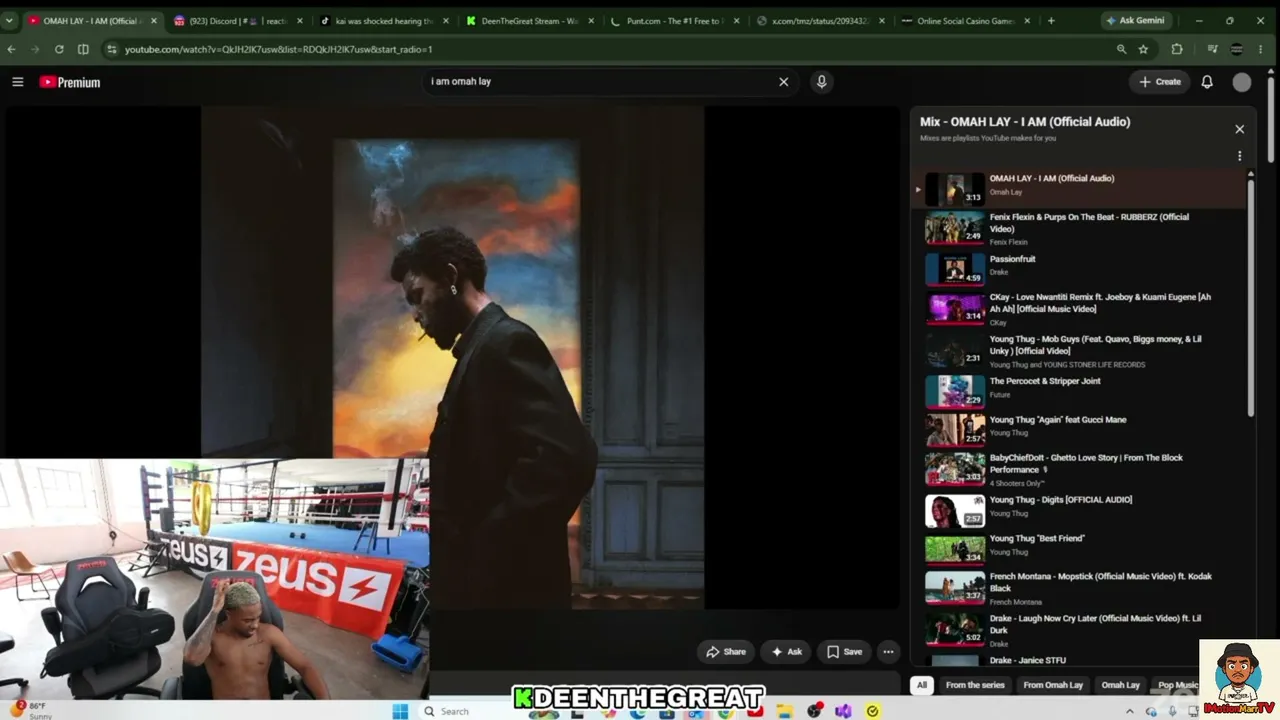This screenshot has height=720, width=1280.
Task: Open more actions beside the Save button
Action: click(x=888, y=652)
